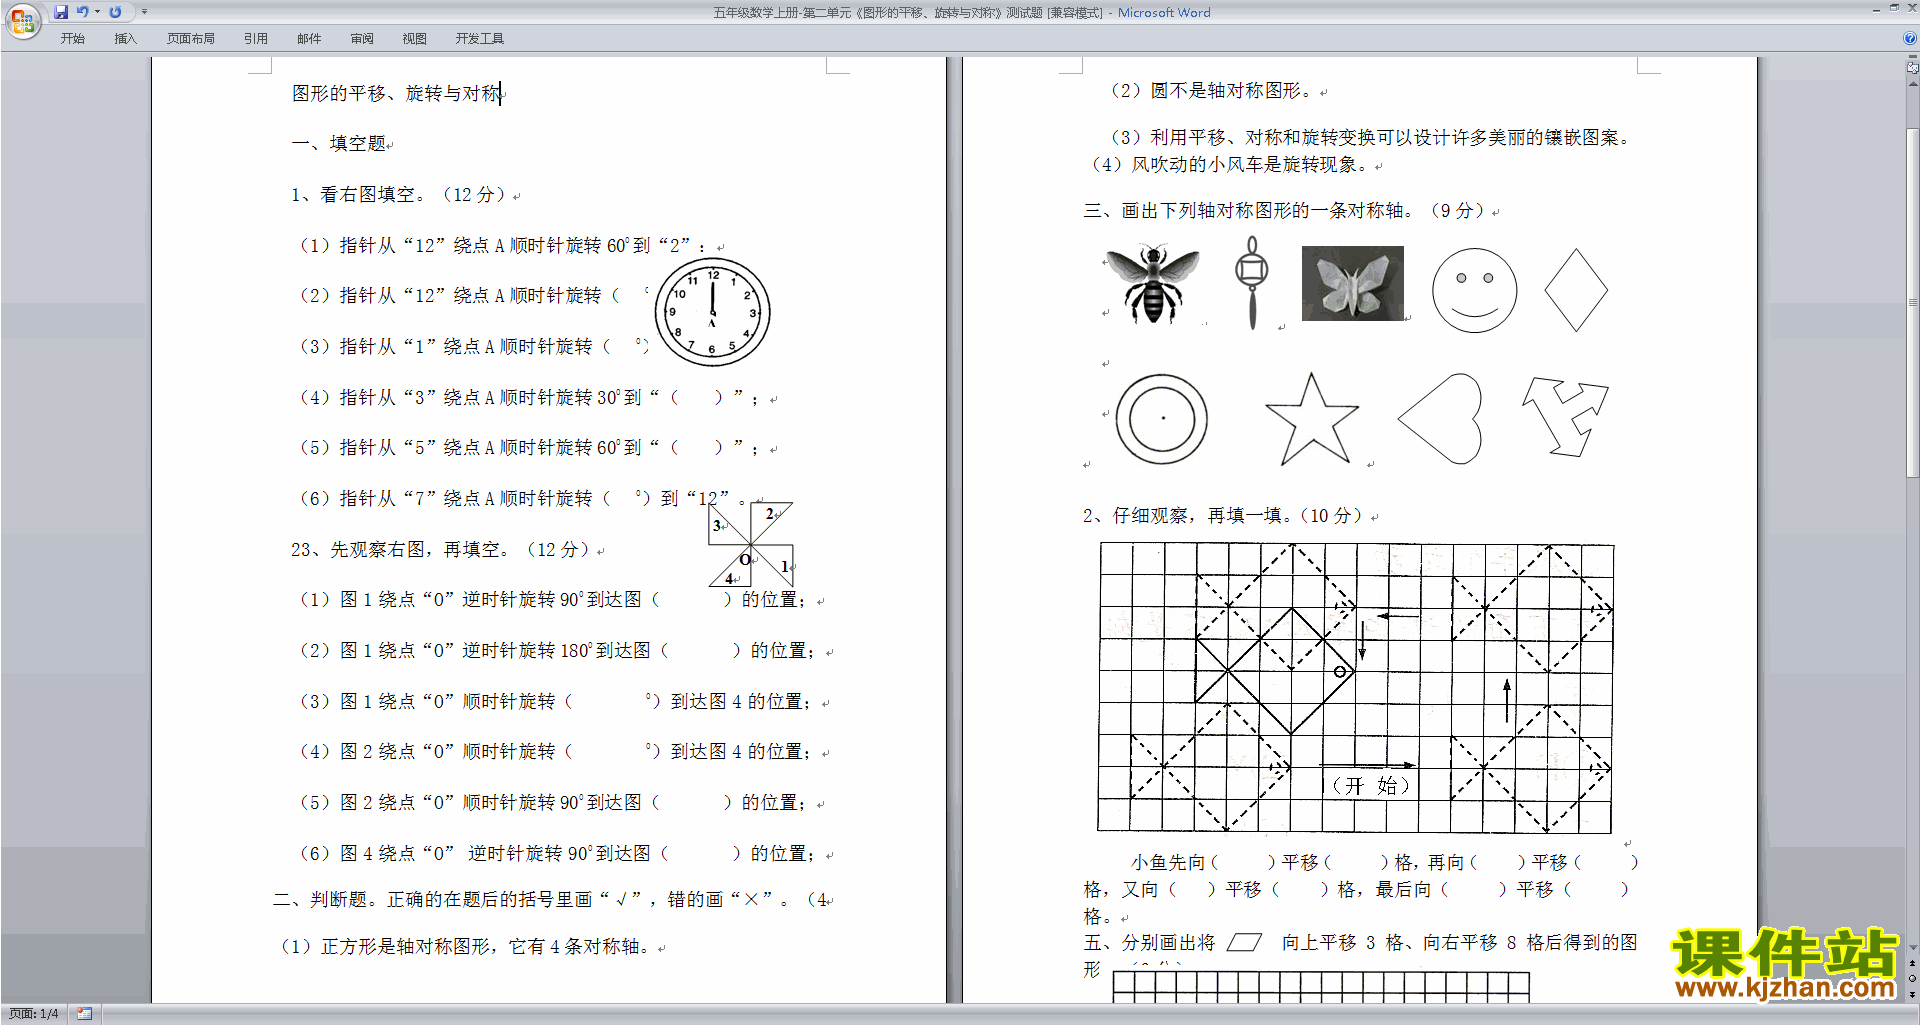The width and height of the screenshot is (1920, 1025).
Task: Select the origami butterfly photo
Action: (1353, 283)
